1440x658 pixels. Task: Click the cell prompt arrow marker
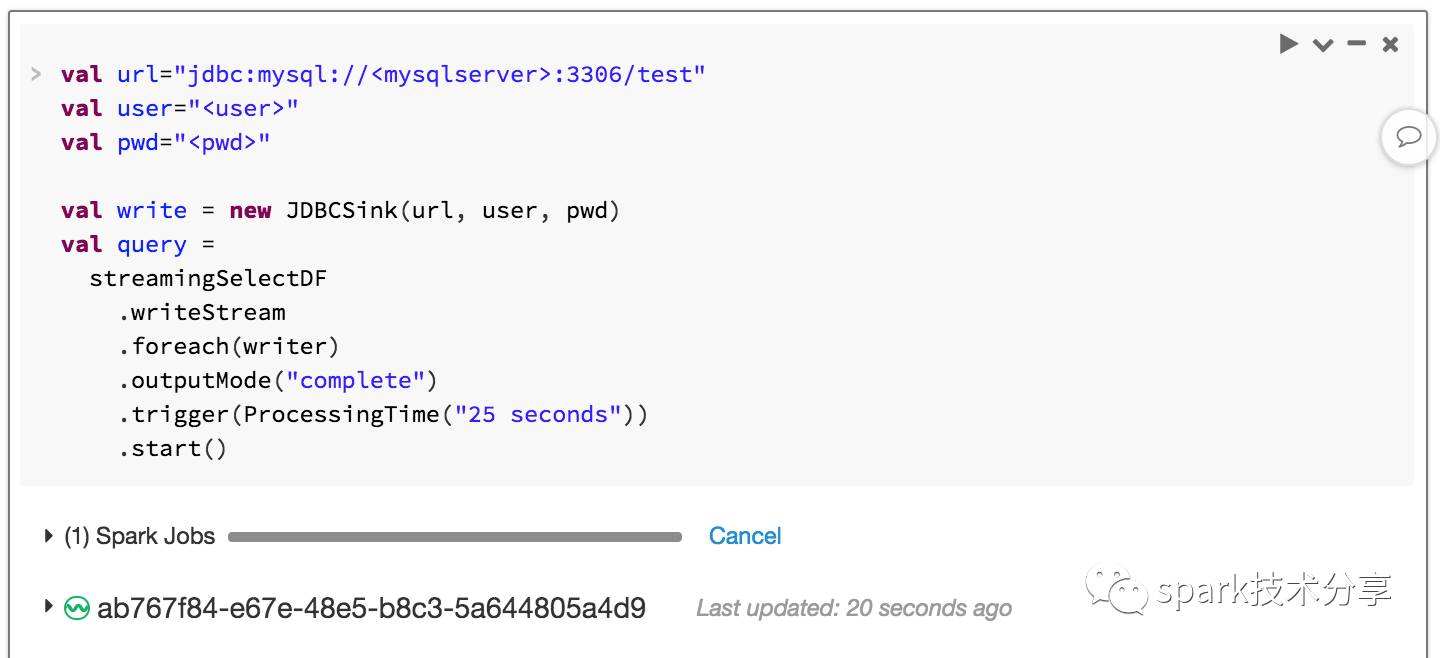coord(36,74)
